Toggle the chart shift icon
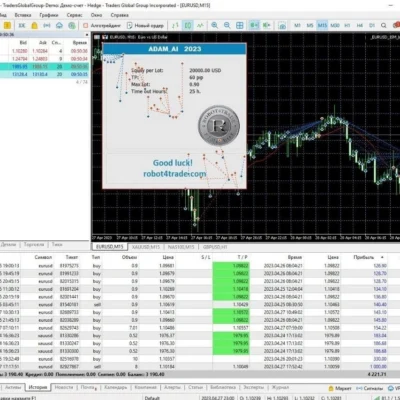This screenshot has width=400, height=400. [x=267, y=25]
